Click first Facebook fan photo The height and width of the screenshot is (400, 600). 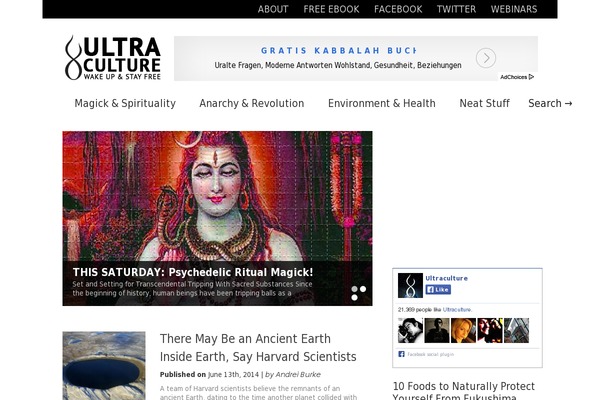pyautogui.click(x=410, y=330)
